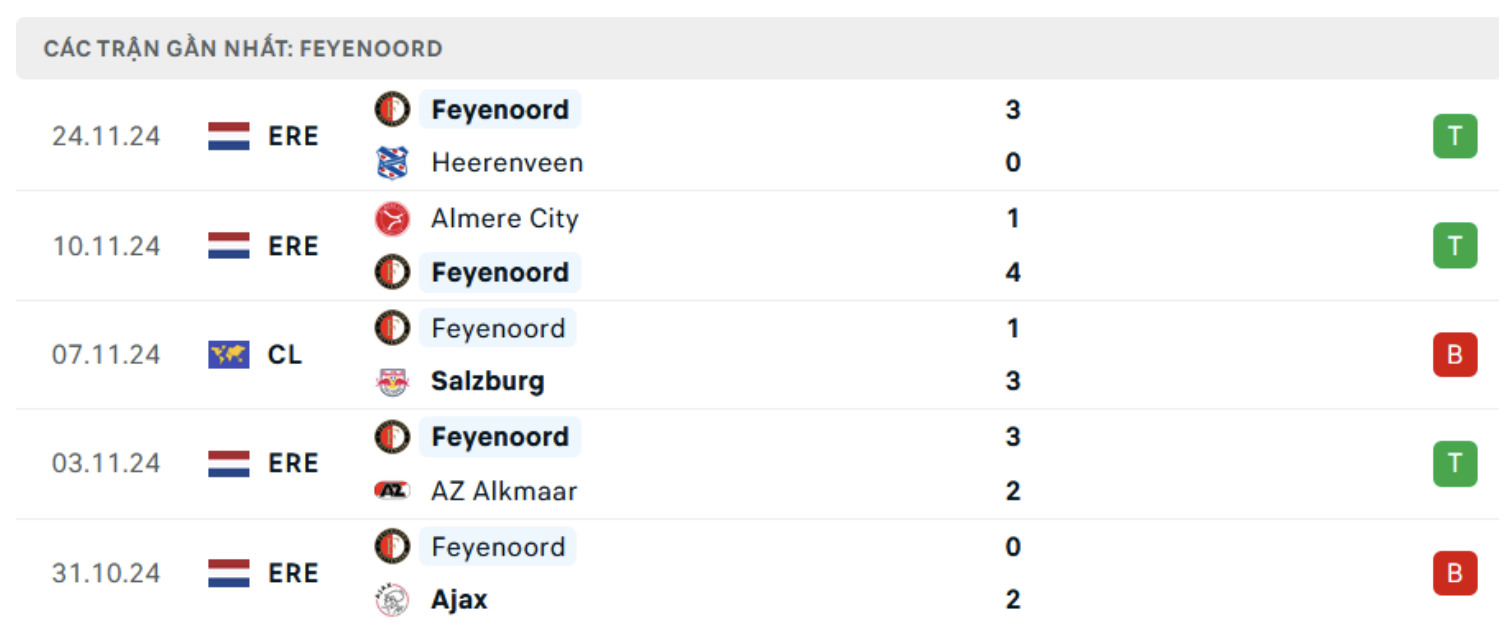
Task: Click the Netherlands flag for 24.11.24 match
Action: tap(229, 136)
